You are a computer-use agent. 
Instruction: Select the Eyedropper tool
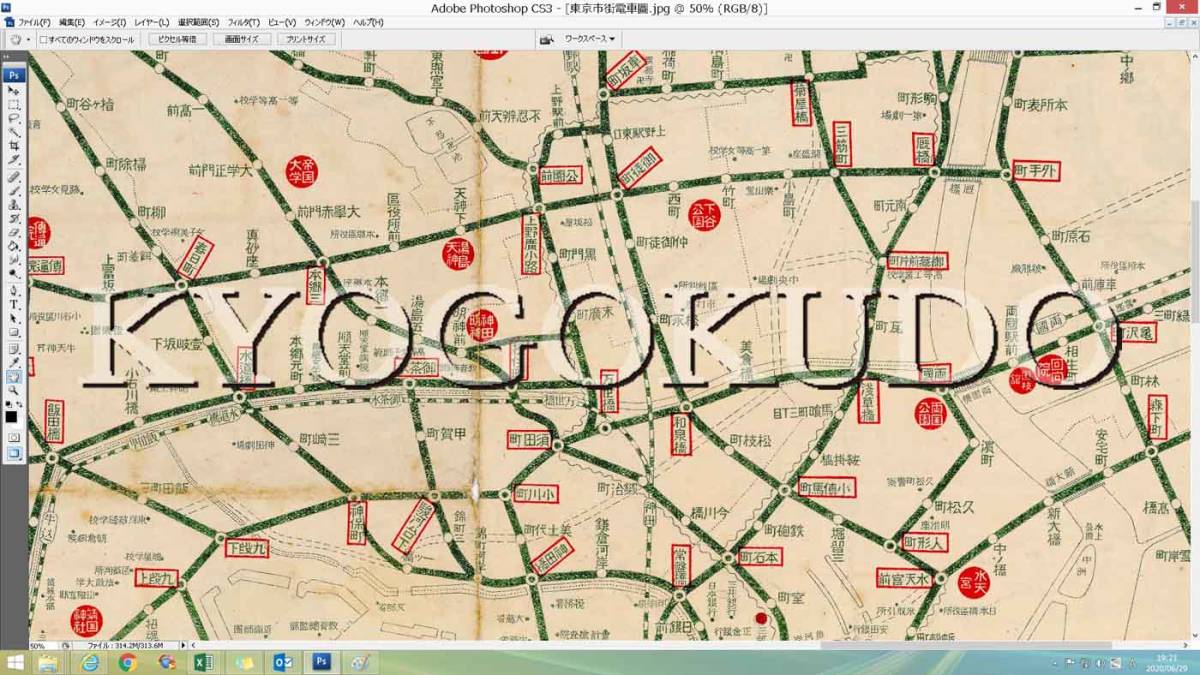click(x=14, y=361)
